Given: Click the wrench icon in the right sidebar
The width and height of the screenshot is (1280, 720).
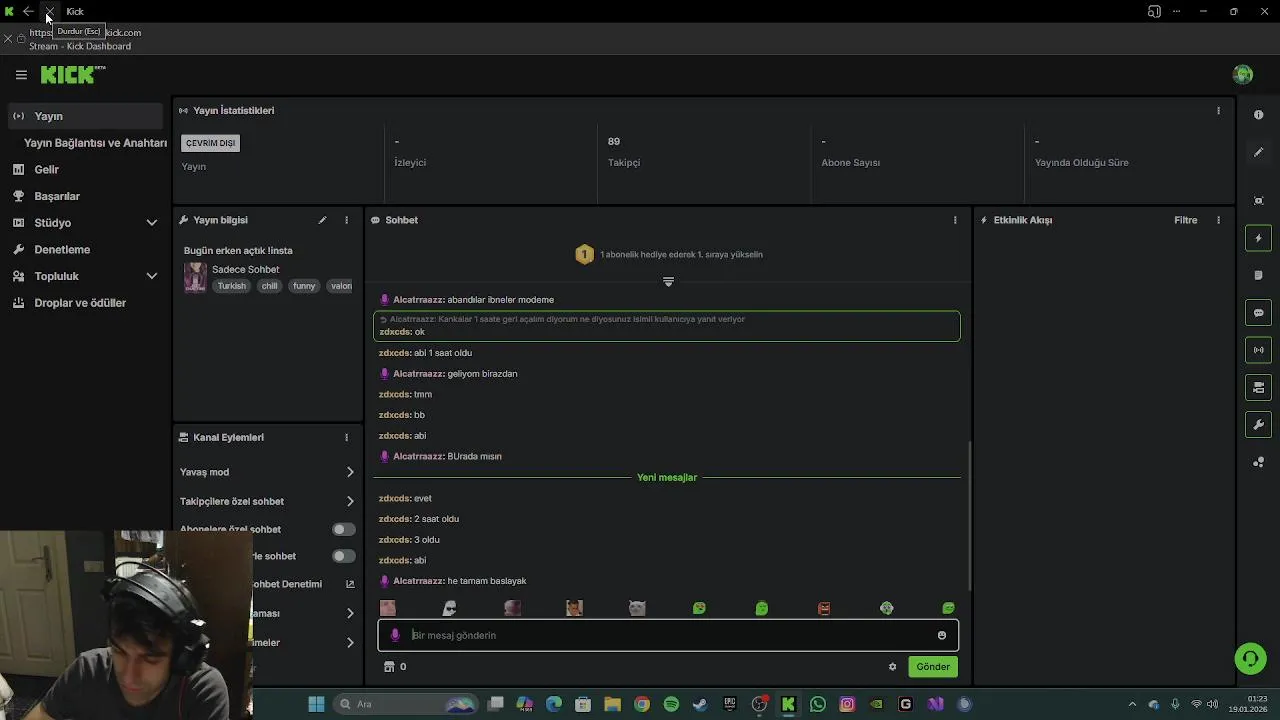Looking at the screenshot, I should pyautogui.click(x=1258, y=425).
